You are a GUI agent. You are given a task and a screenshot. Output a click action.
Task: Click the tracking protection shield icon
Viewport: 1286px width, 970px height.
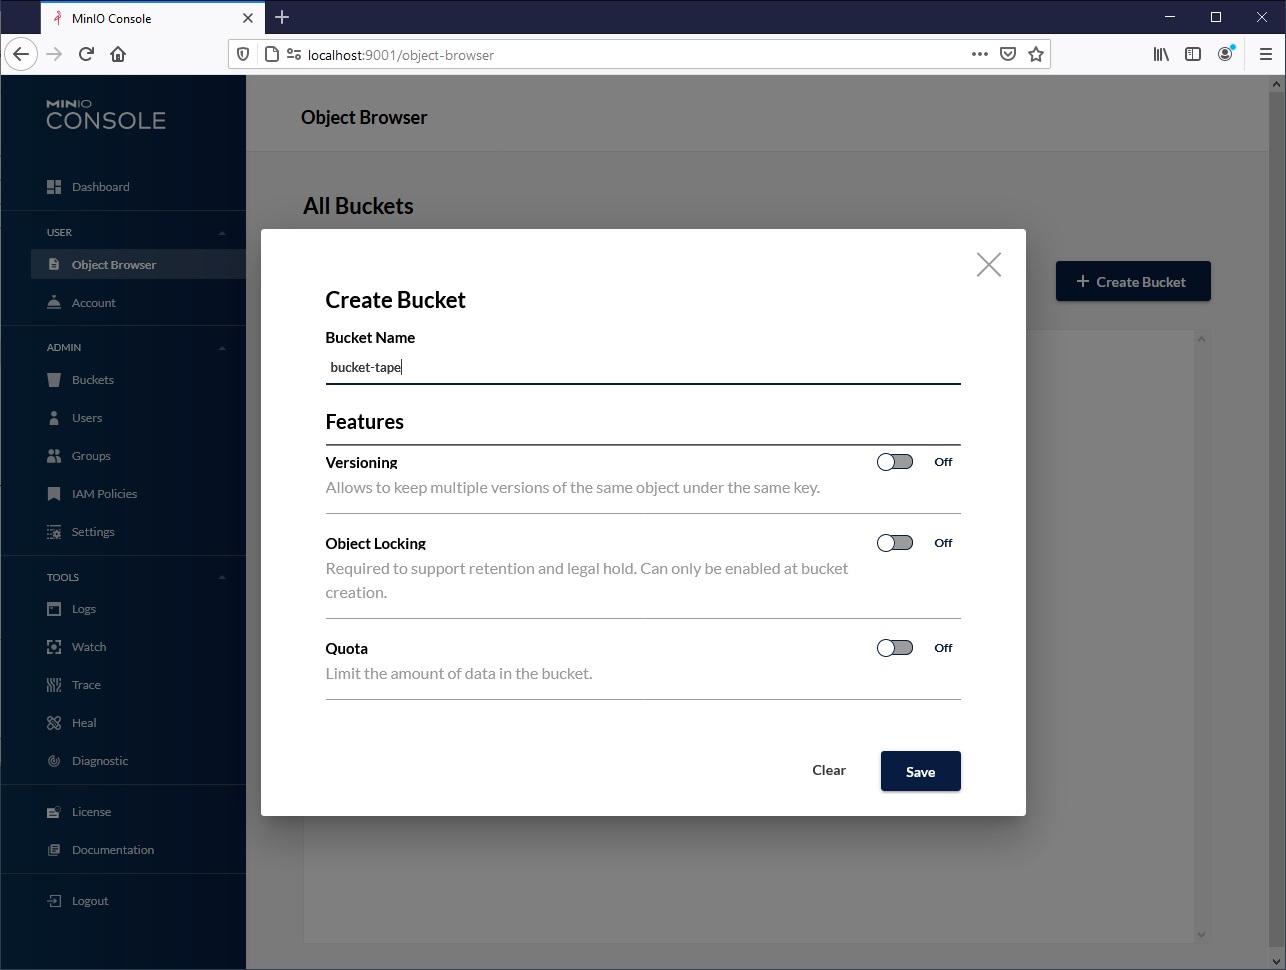coord(243,54)
